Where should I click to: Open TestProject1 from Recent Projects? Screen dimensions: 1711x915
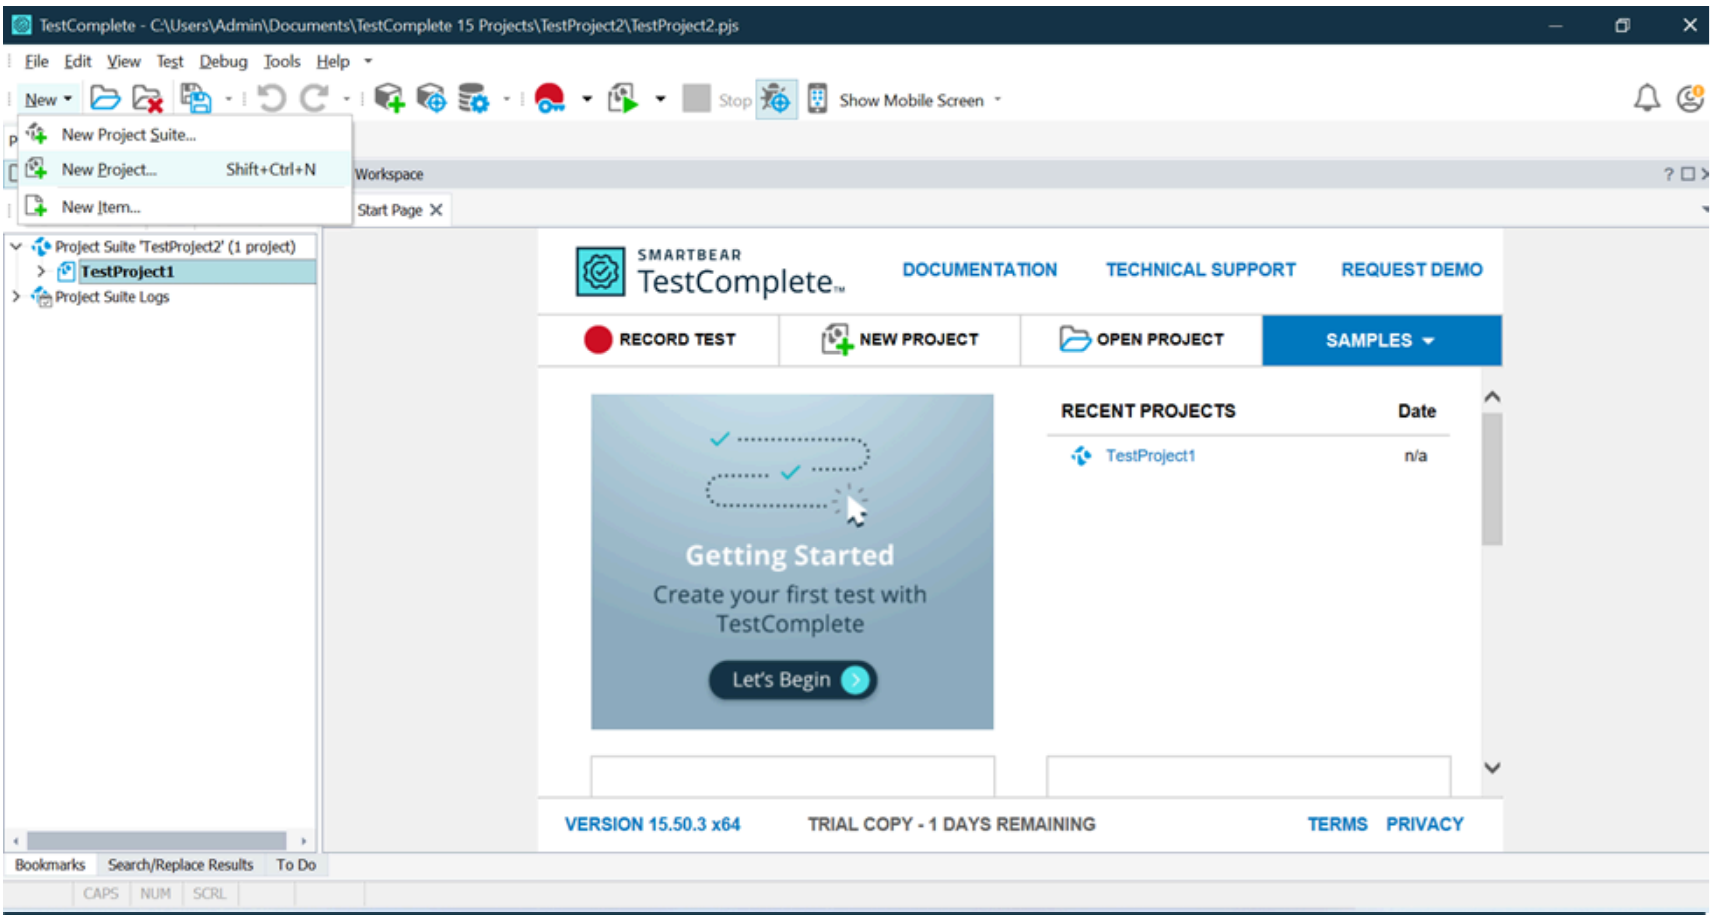point(1150,456)
